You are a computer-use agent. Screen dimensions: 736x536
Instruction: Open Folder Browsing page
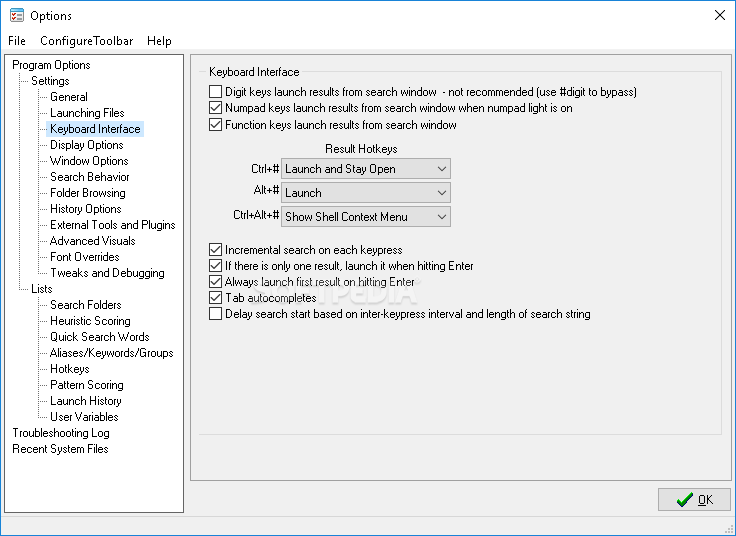pyautogui.click(x=88, y=192)
